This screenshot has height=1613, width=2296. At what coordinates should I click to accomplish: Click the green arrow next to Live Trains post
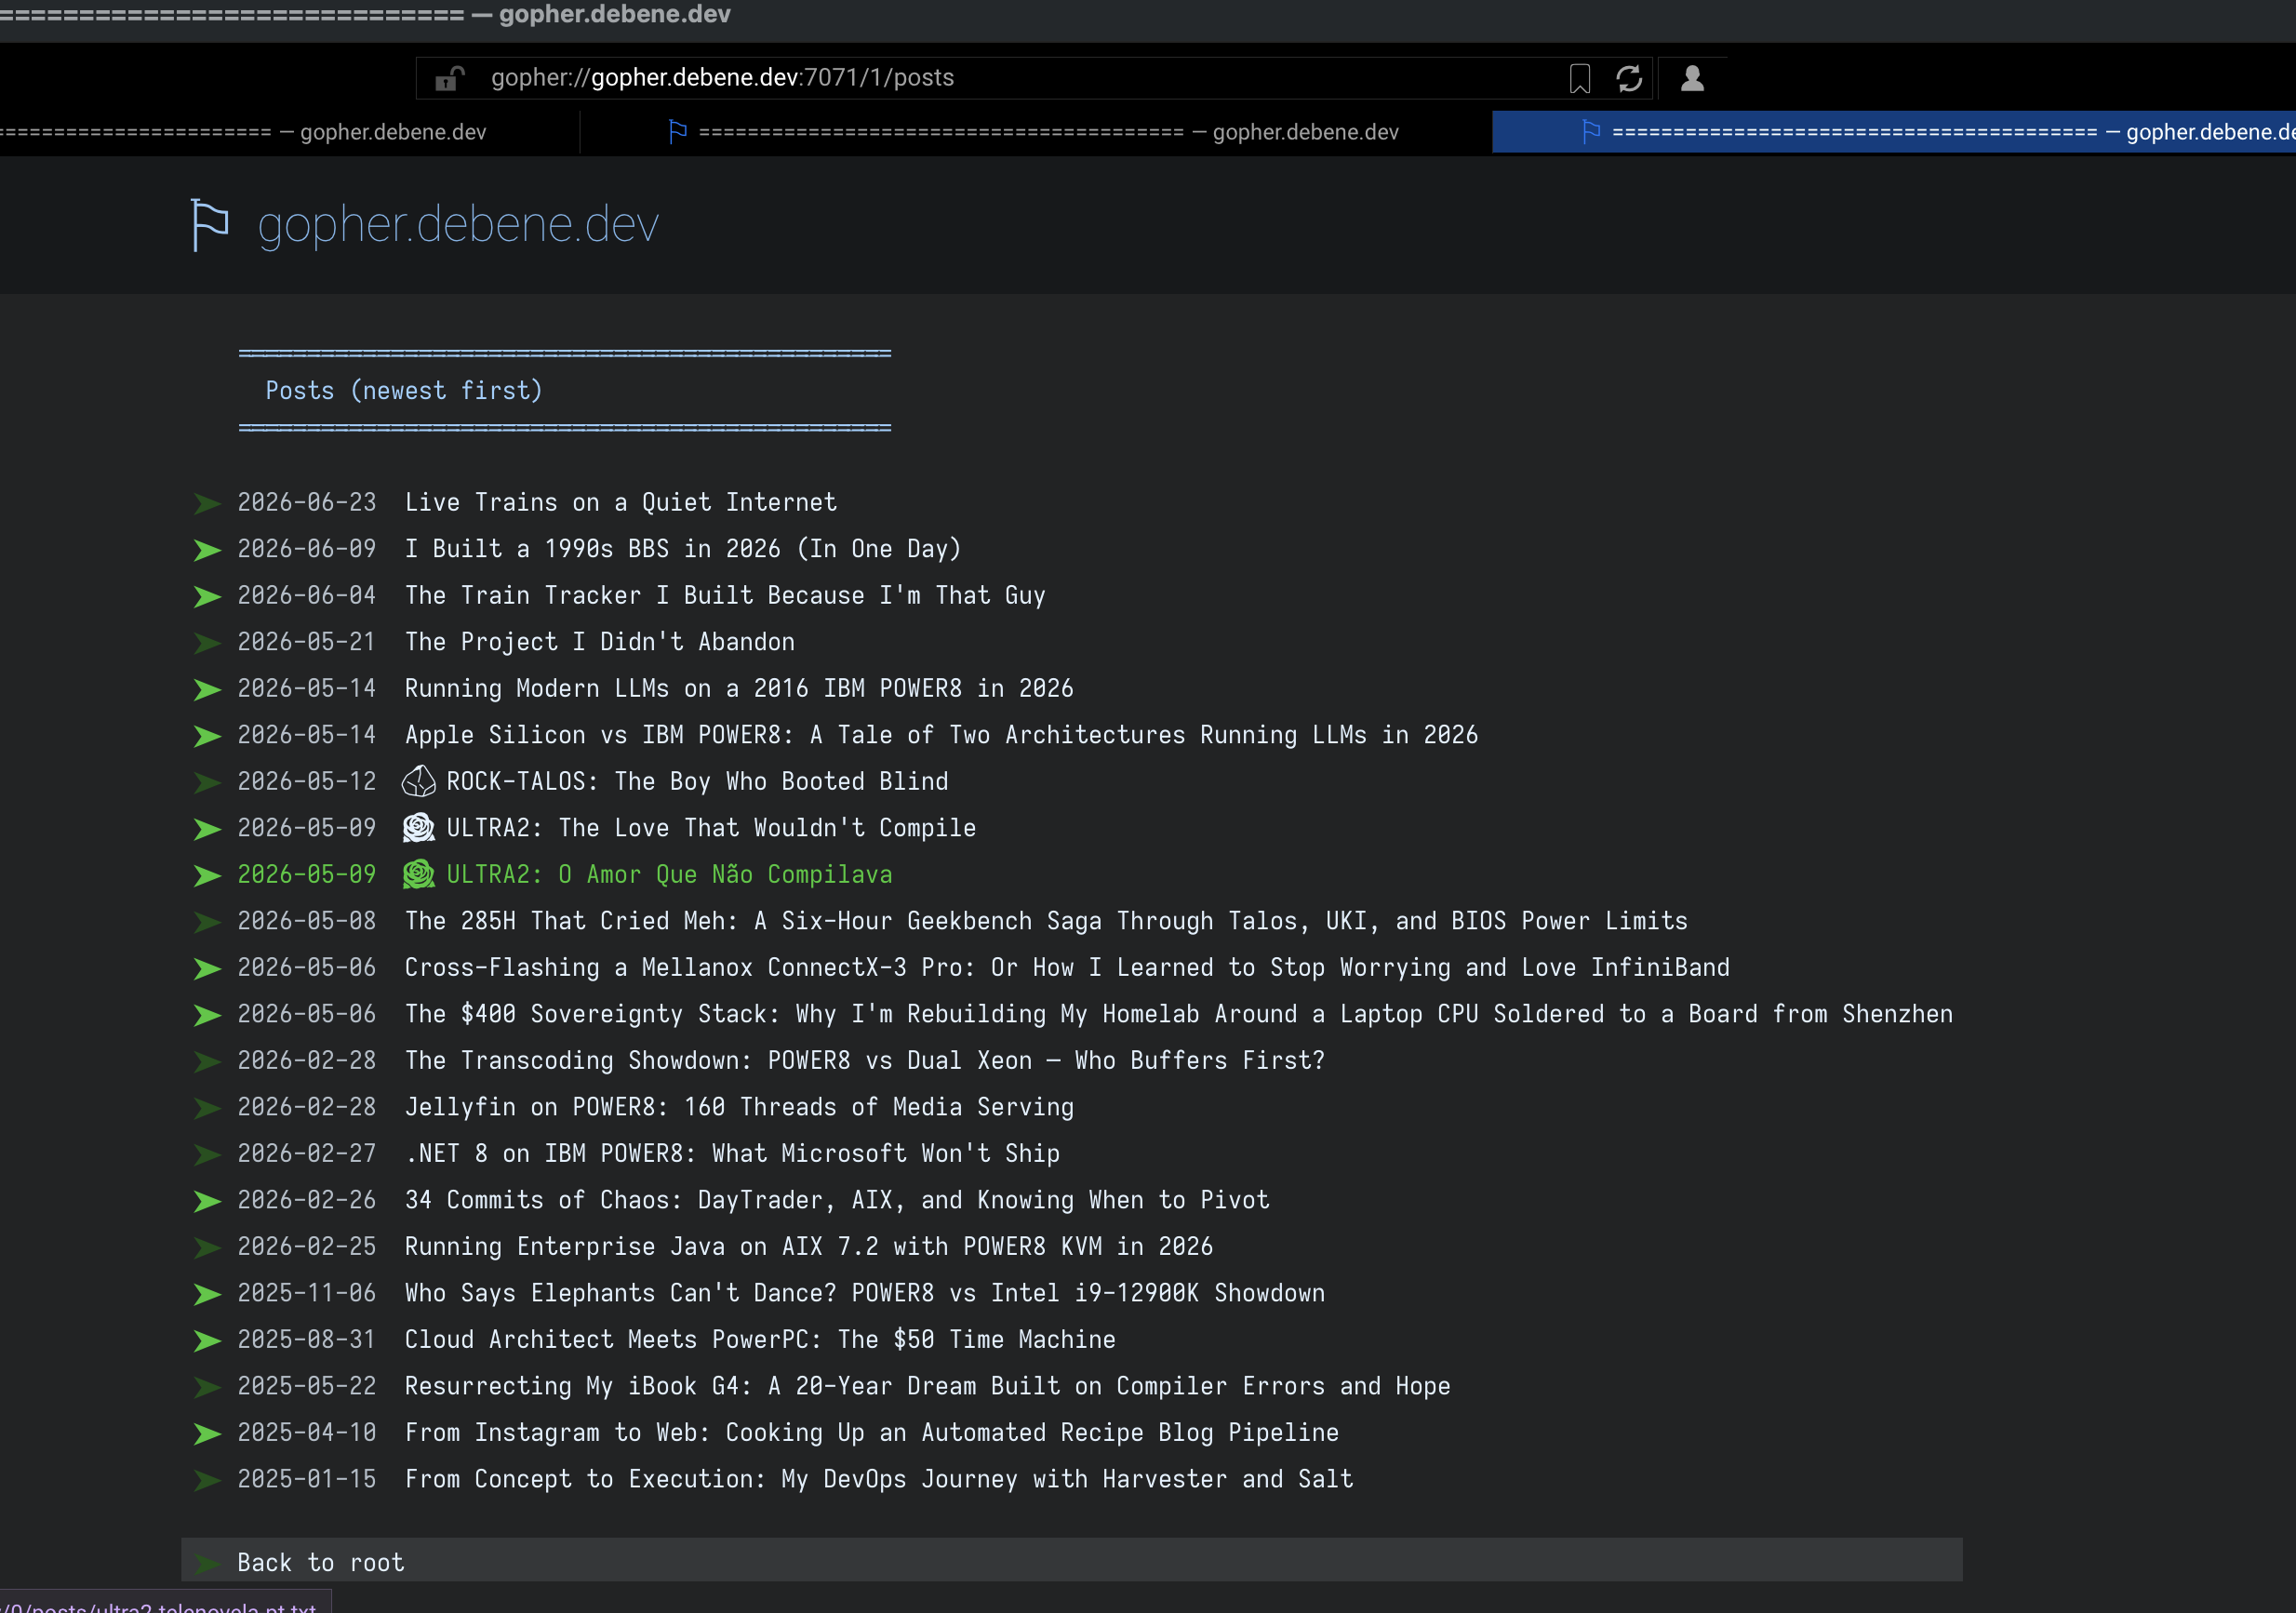[207, 503]
